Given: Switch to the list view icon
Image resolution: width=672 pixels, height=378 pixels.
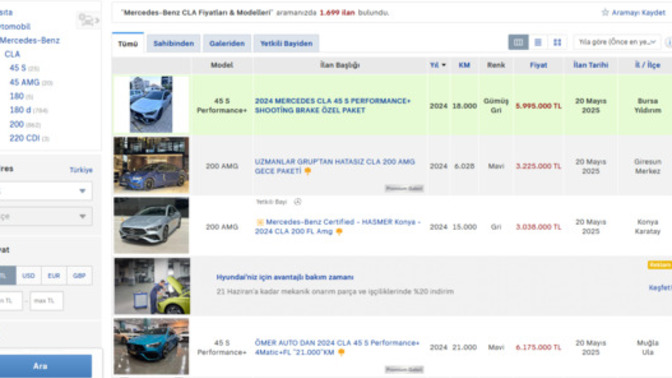Looking at the screenshot, I should [538, 42].
